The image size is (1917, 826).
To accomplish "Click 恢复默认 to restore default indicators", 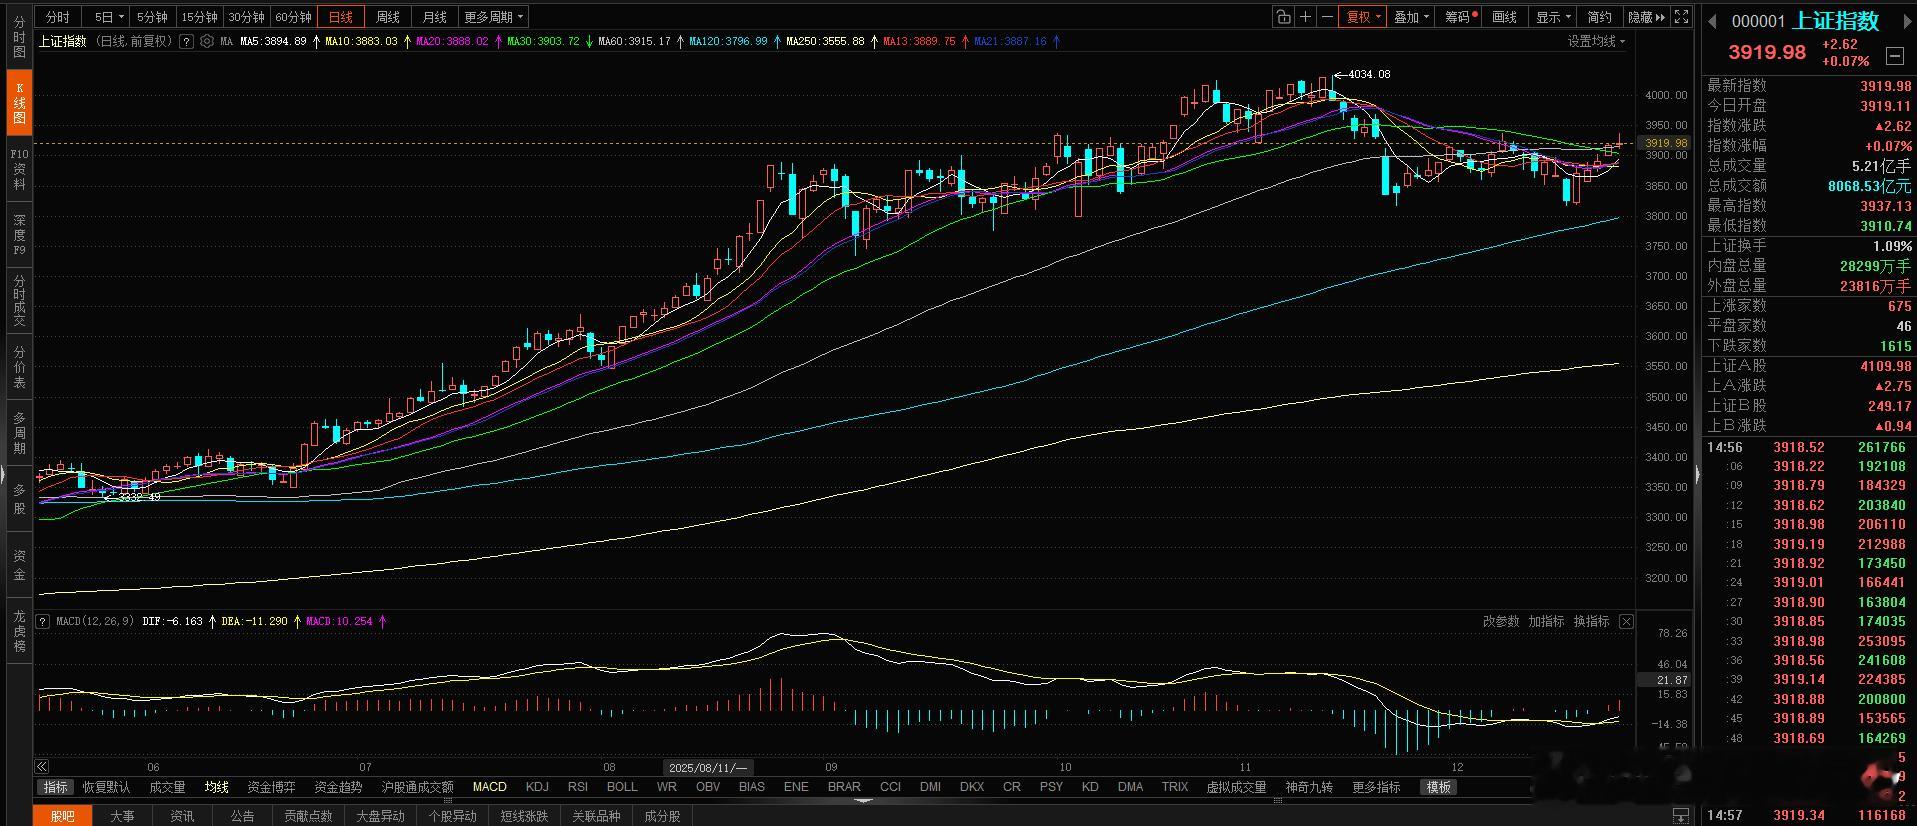I will point(106,787).
